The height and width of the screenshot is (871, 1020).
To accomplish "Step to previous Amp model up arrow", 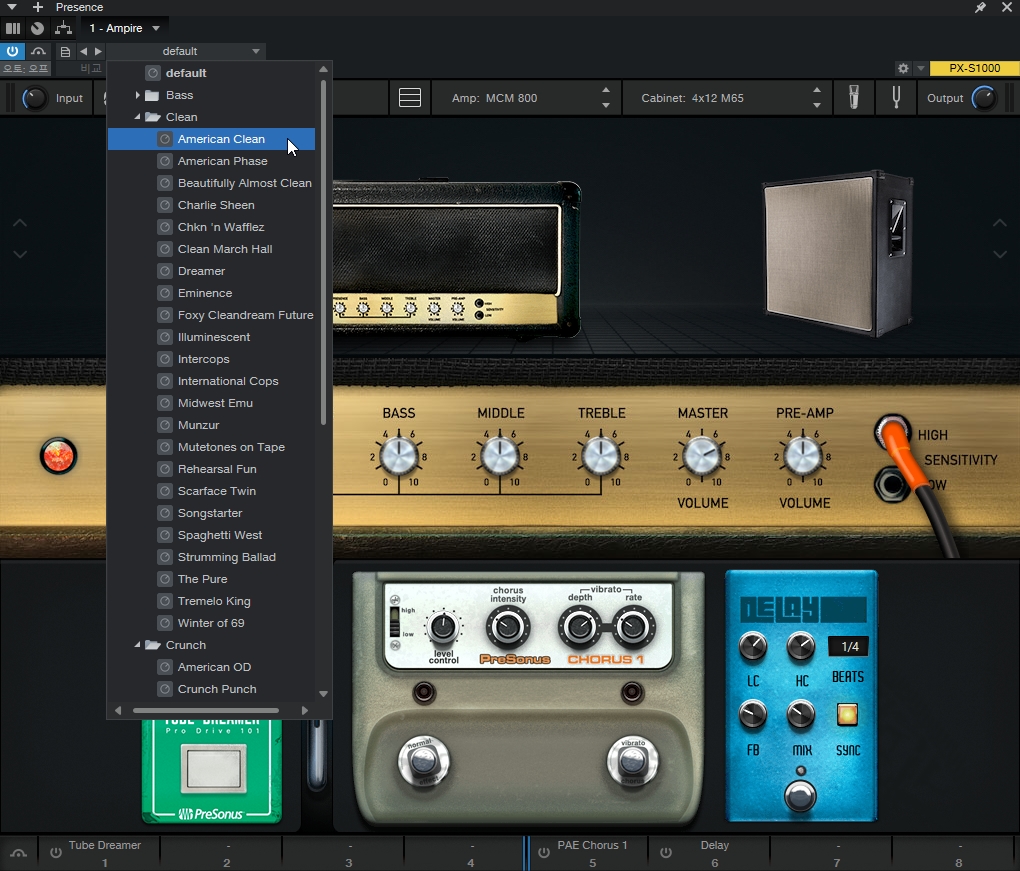I will click(606, 90).
